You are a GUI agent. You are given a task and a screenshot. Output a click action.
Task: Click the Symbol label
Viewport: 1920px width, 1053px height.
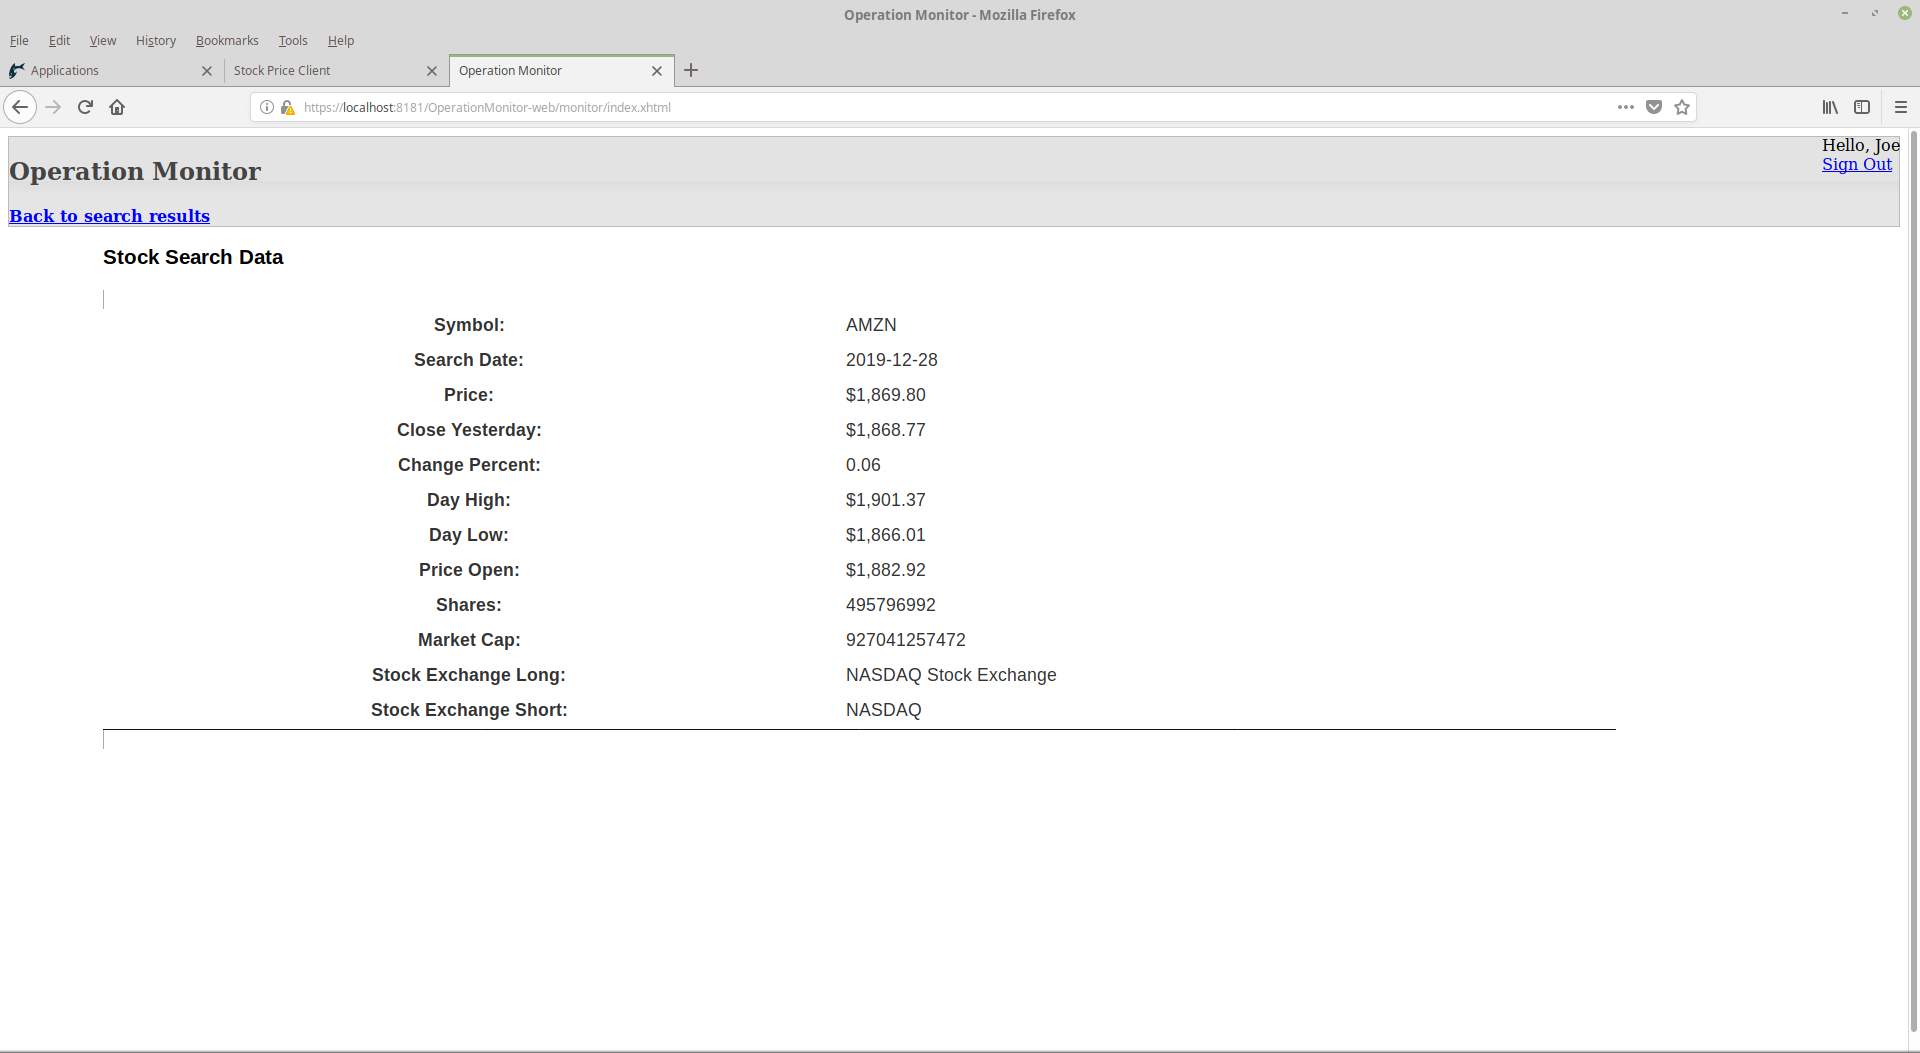click(x=469, y=325)
